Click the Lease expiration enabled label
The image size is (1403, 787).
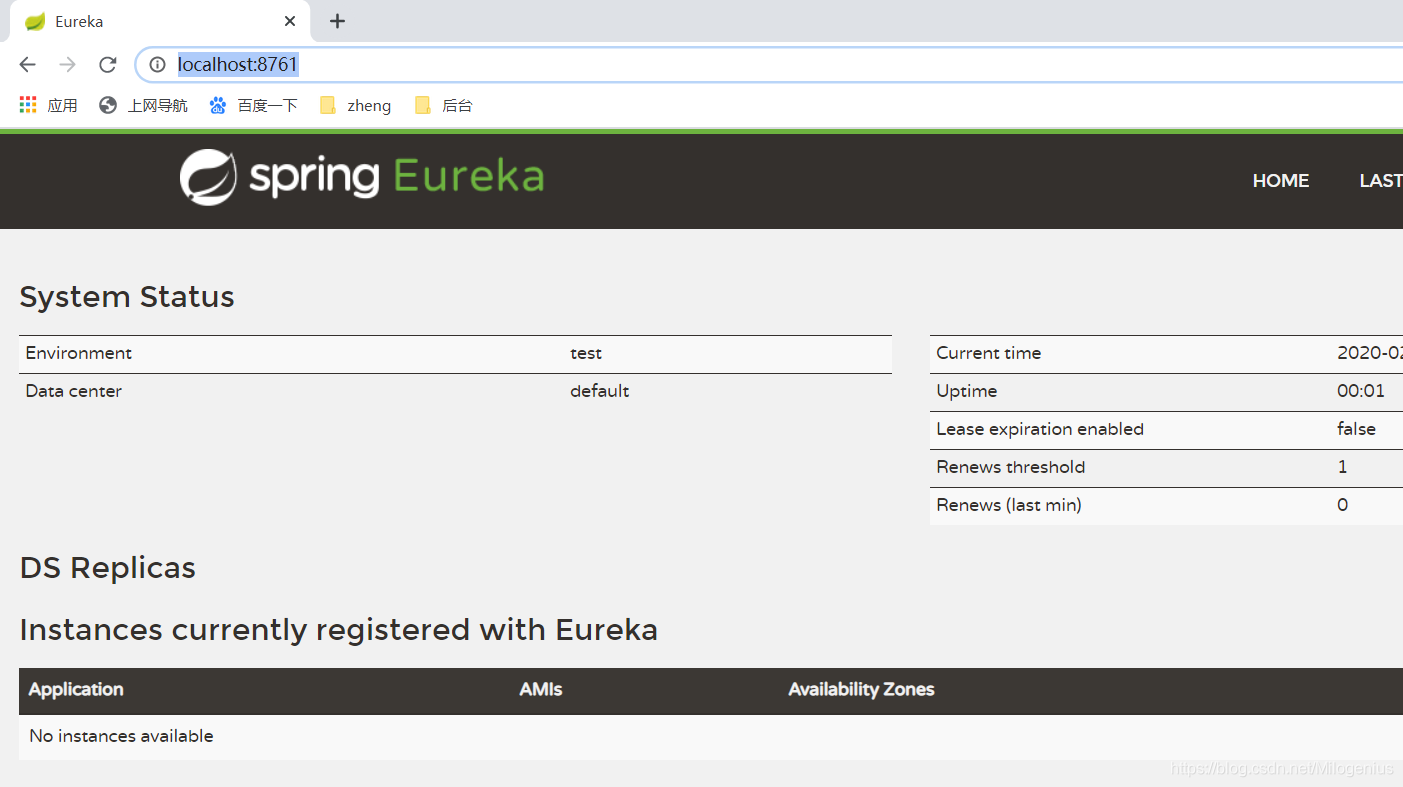click(1040, 429)
